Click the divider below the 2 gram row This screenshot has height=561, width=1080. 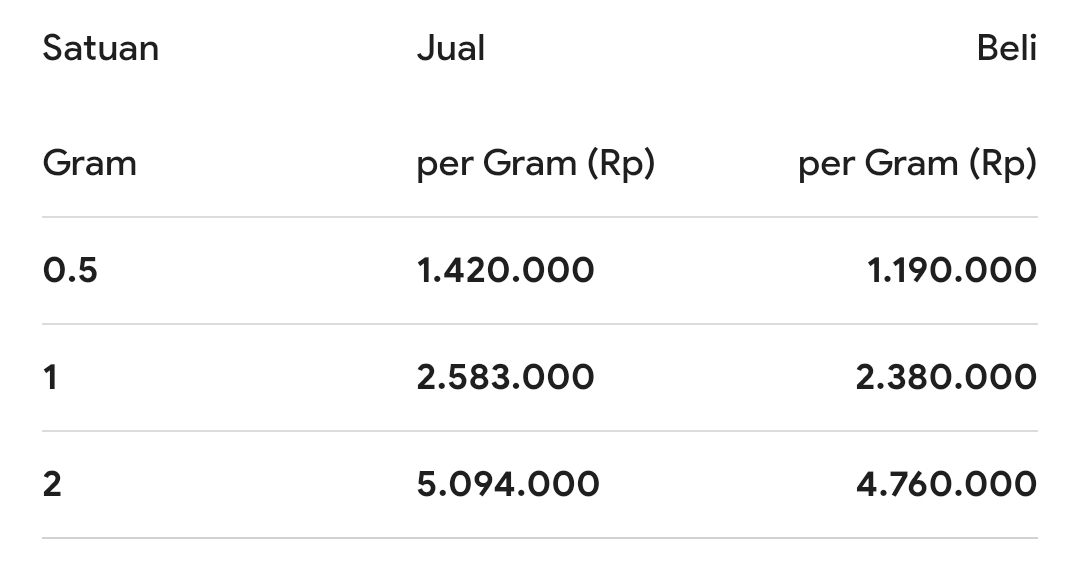coord(540,538)
